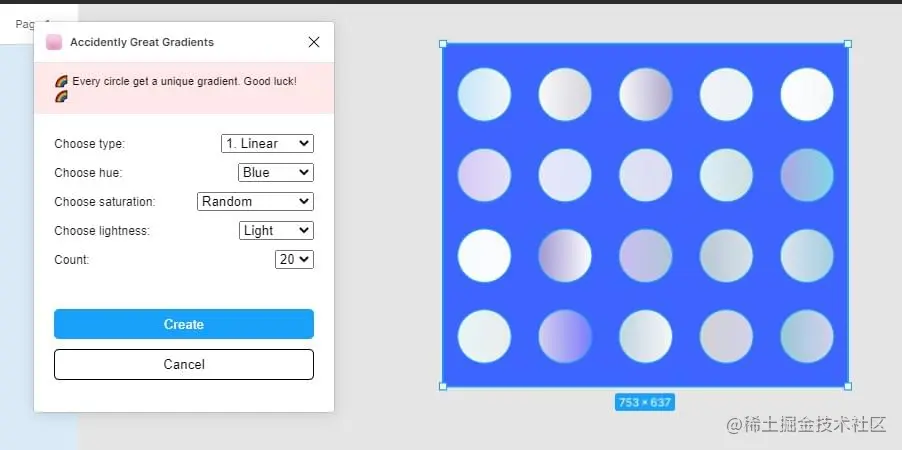Click the 753 × 637 size label
902x450 pixels.
tap(645, 402)
